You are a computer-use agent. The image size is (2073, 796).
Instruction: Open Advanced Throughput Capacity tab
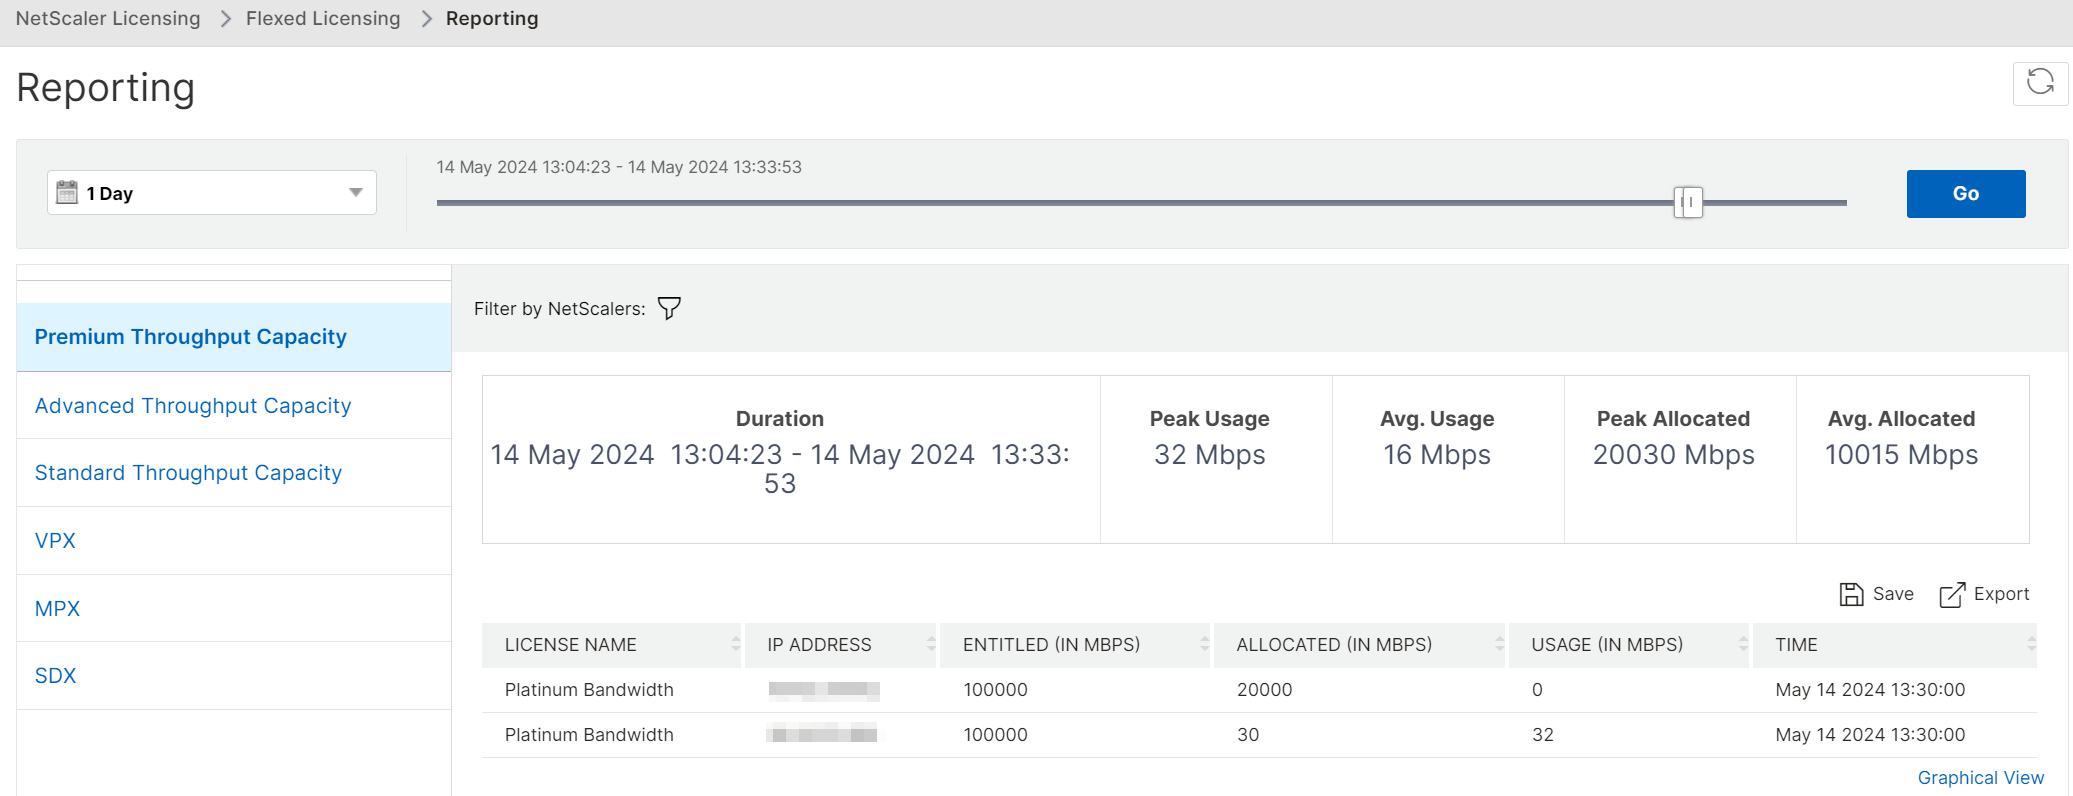tap(234, 405)
